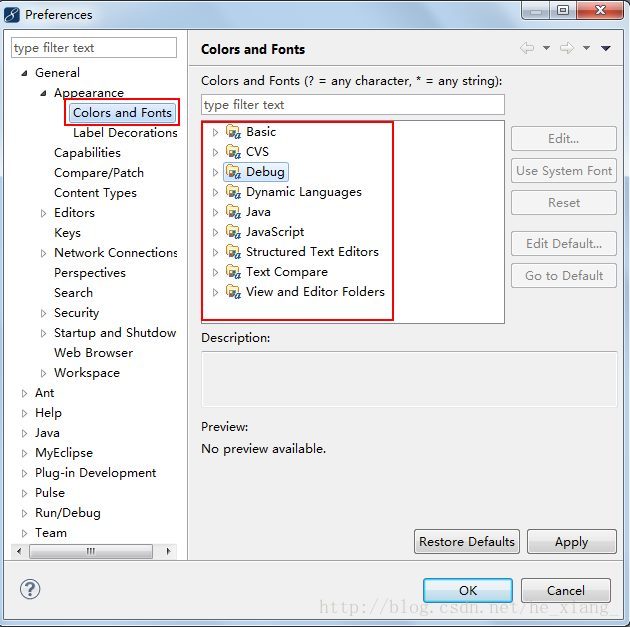The image size is (630, 627).
Task: Open the view menu dropdown triangle
Action: tap(606, 49)
